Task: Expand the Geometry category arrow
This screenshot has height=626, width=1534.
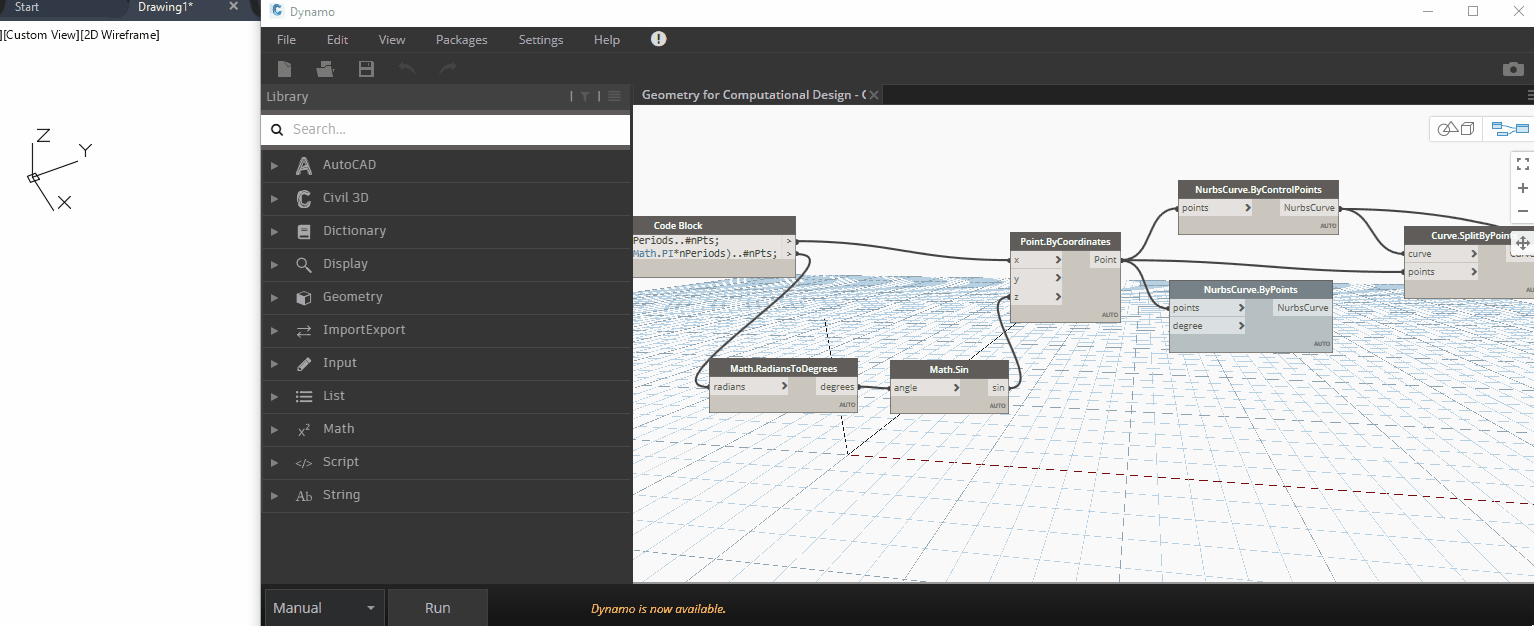Action: (275, 298)
